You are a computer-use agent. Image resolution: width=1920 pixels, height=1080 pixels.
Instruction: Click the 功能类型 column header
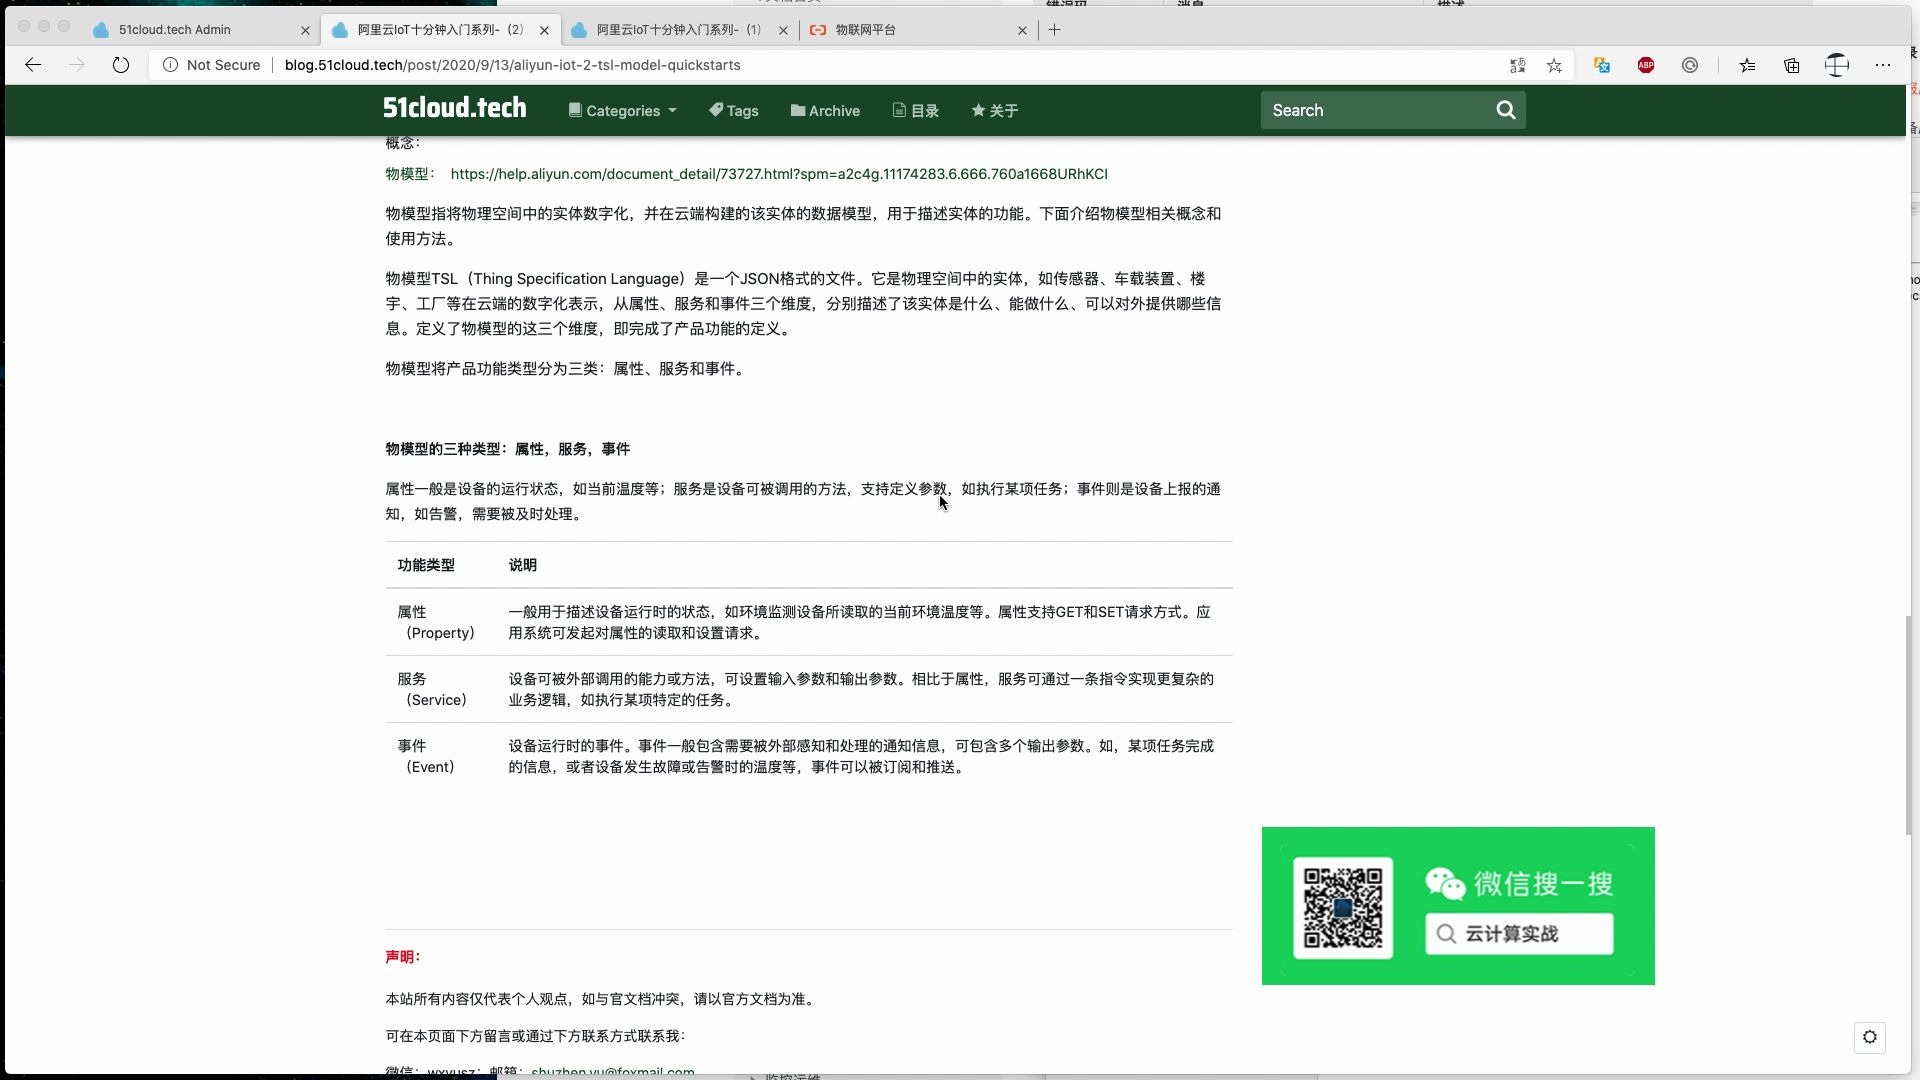(x=426, y=565)
